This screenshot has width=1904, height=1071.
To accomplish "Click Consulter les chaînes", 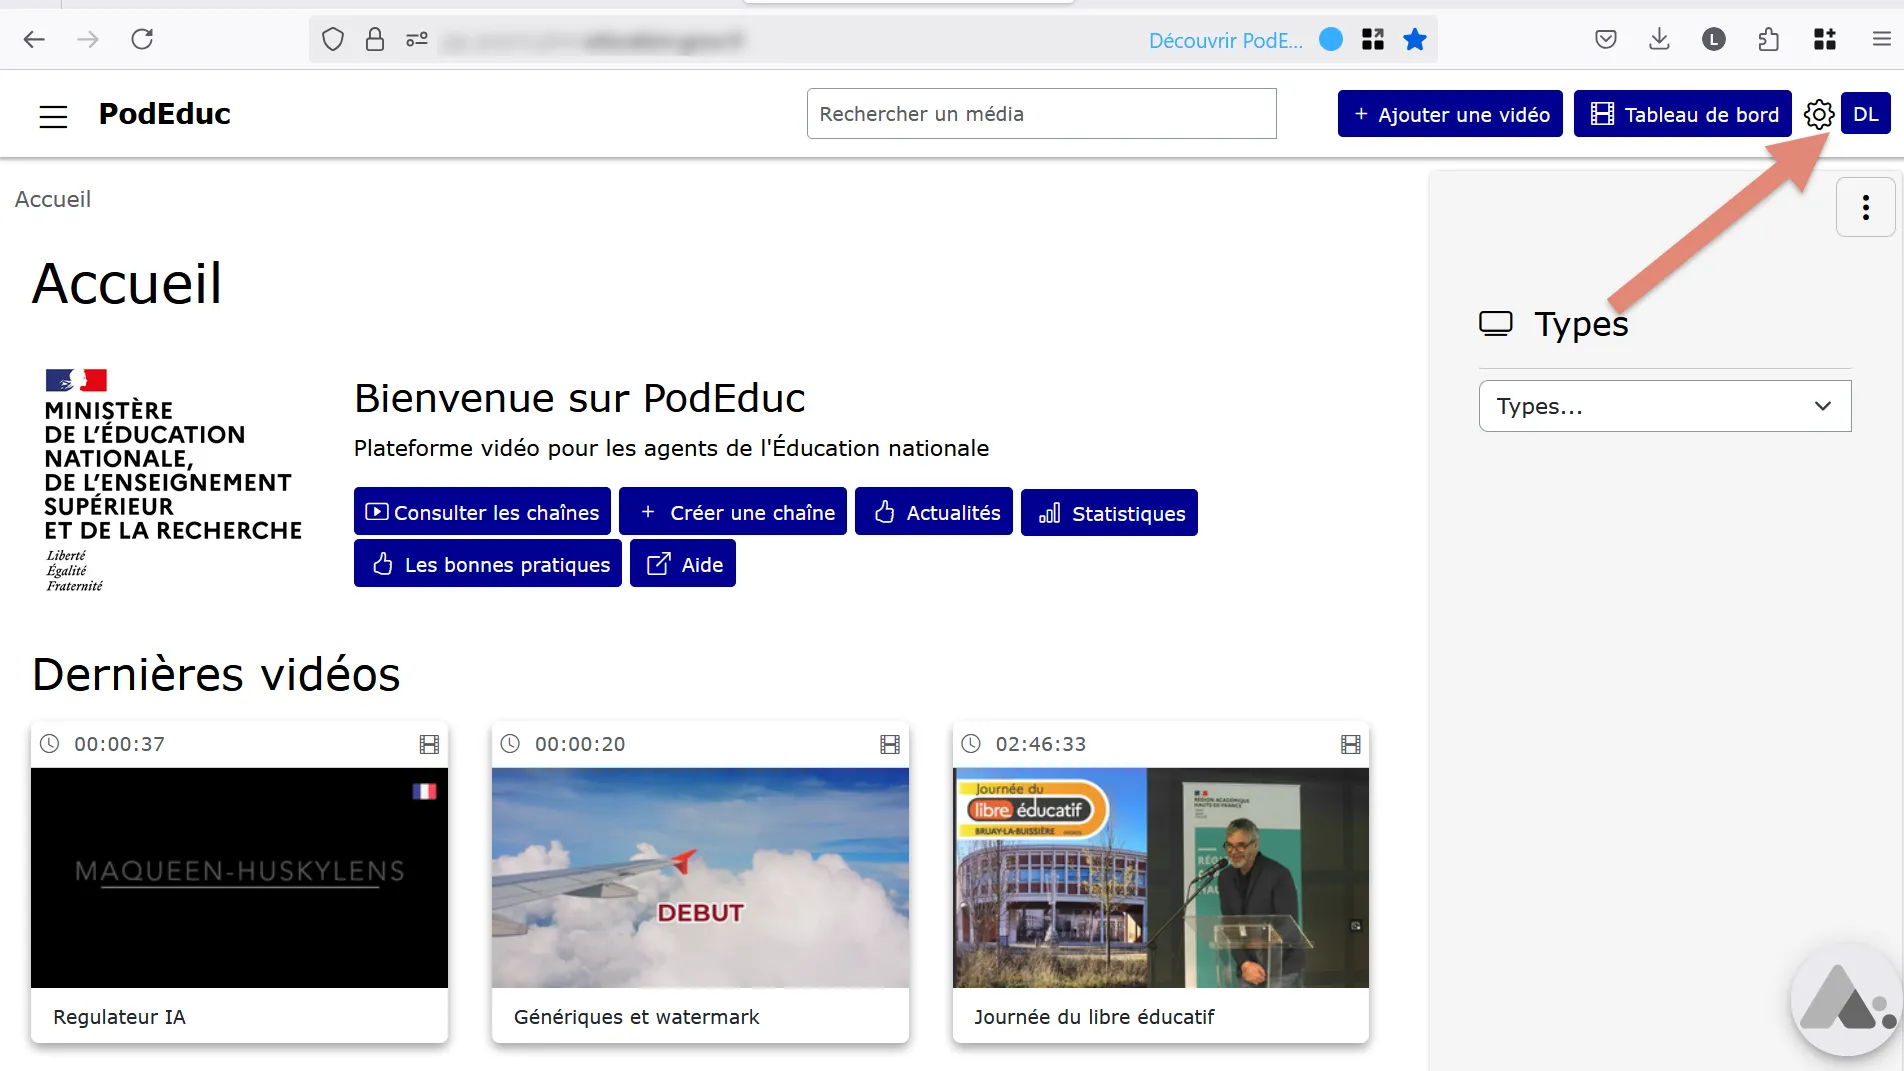I will click(482, 512).
